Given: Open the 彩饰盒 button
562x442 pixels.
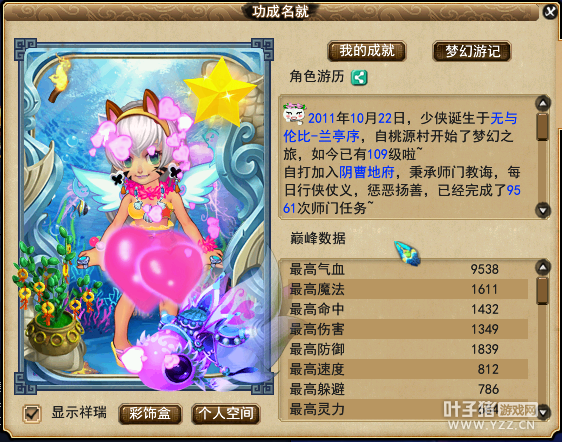Looking at the screenshot, I should pyautogui.click(x=150, y=414).
